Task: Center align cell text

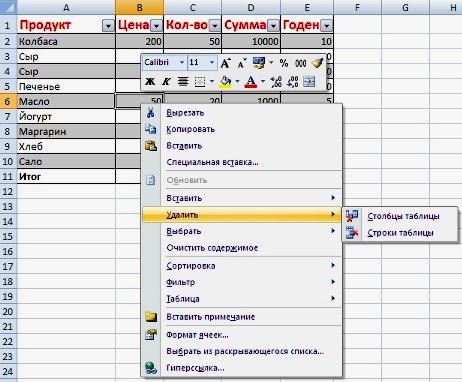Action: [183, 81]
